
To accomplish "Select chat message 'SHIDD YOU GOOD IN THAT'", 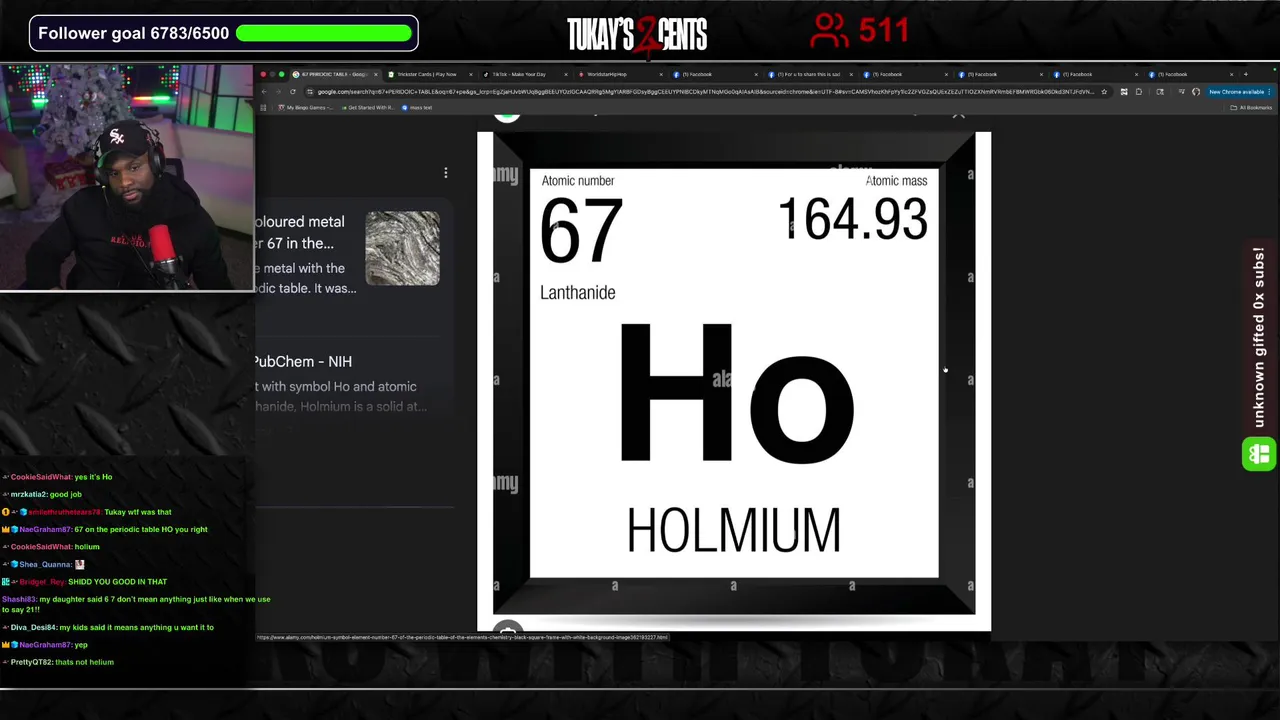I will (117, 582).
